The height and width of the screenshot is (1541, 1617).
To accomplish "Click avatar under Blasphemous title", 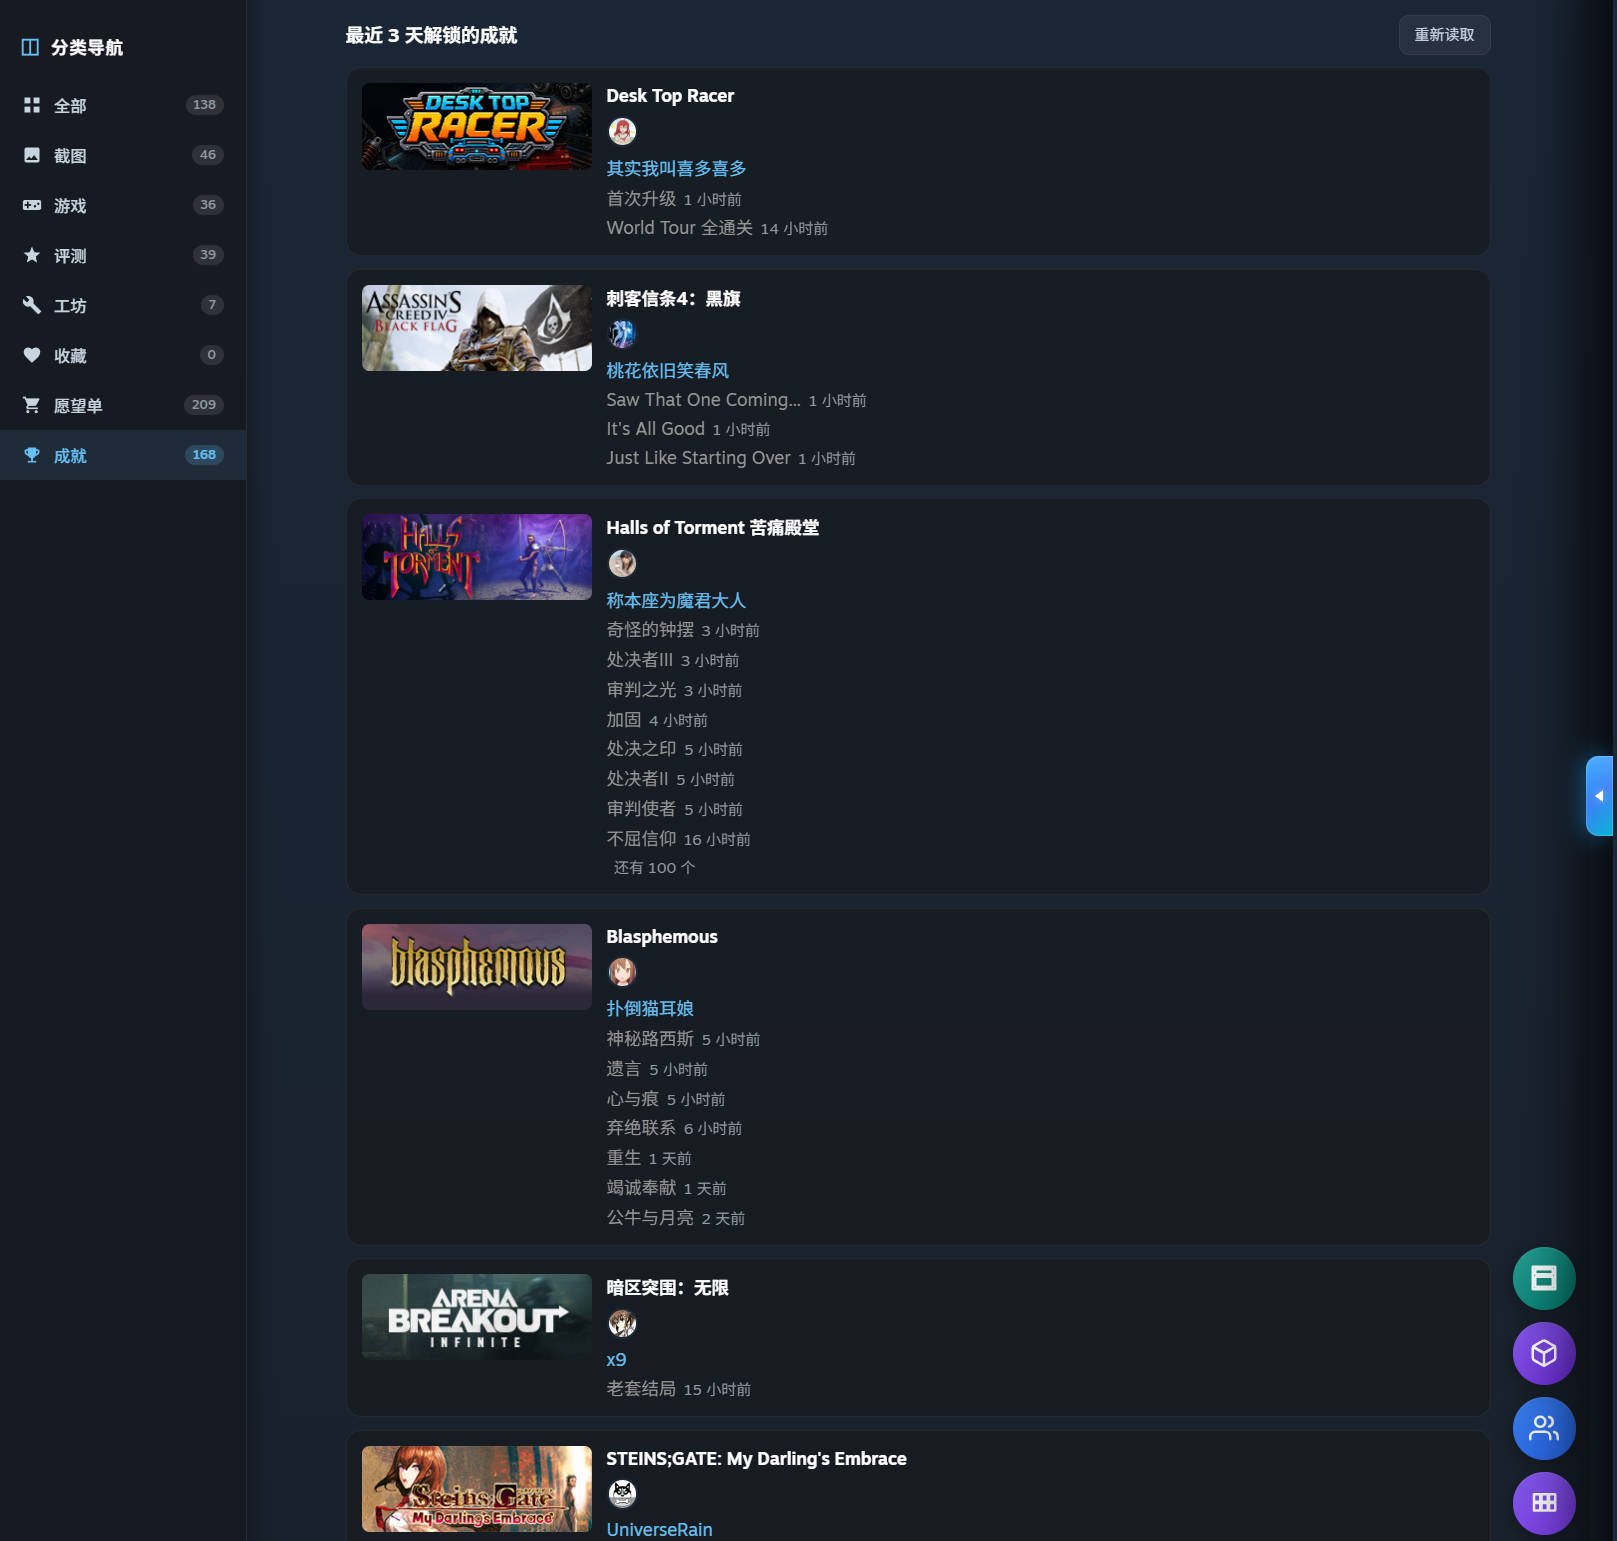I will [622, 972].
